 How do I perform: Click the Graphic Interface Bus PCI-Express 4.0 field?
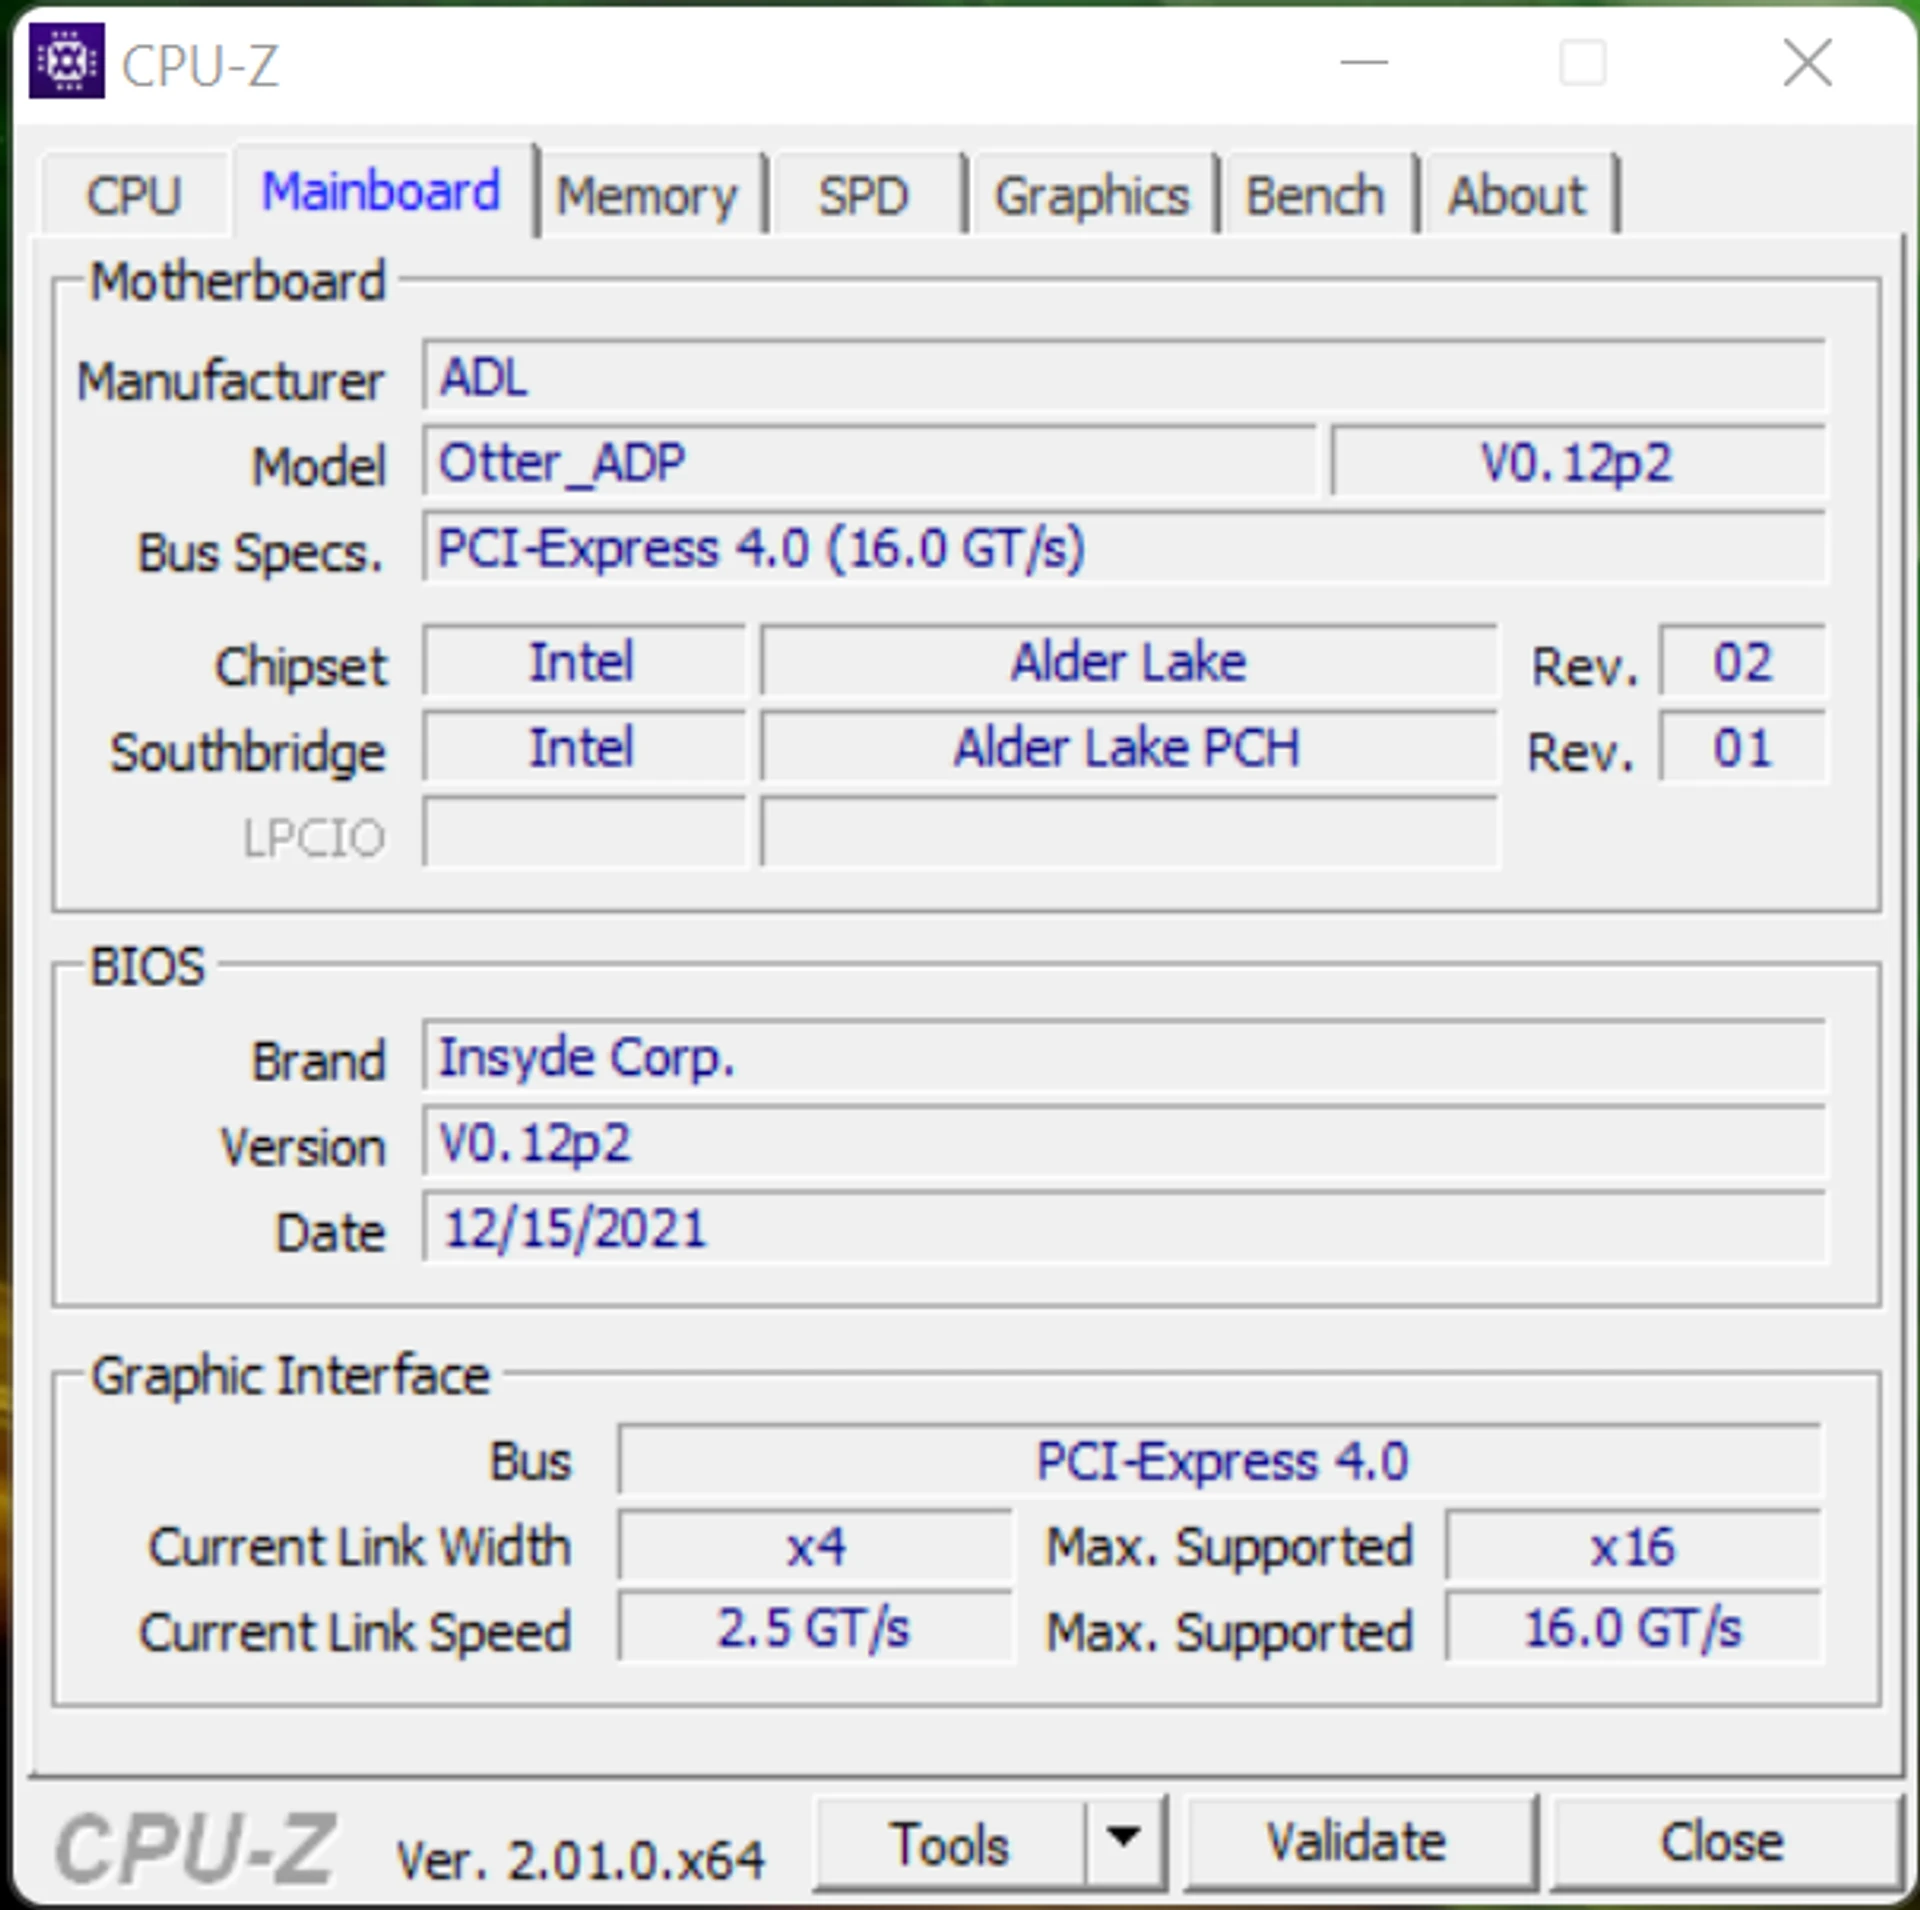coord(1220,1461)
